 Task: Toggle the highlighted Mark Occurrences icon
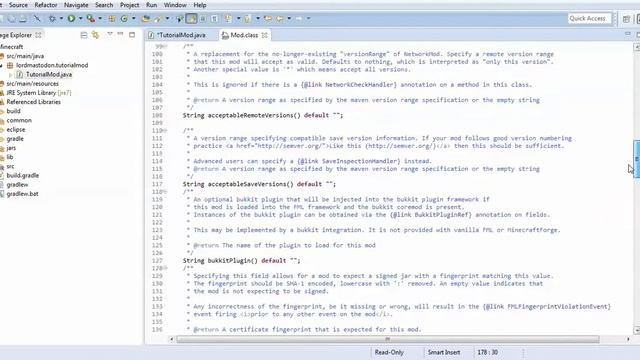[x=191, y=18]
